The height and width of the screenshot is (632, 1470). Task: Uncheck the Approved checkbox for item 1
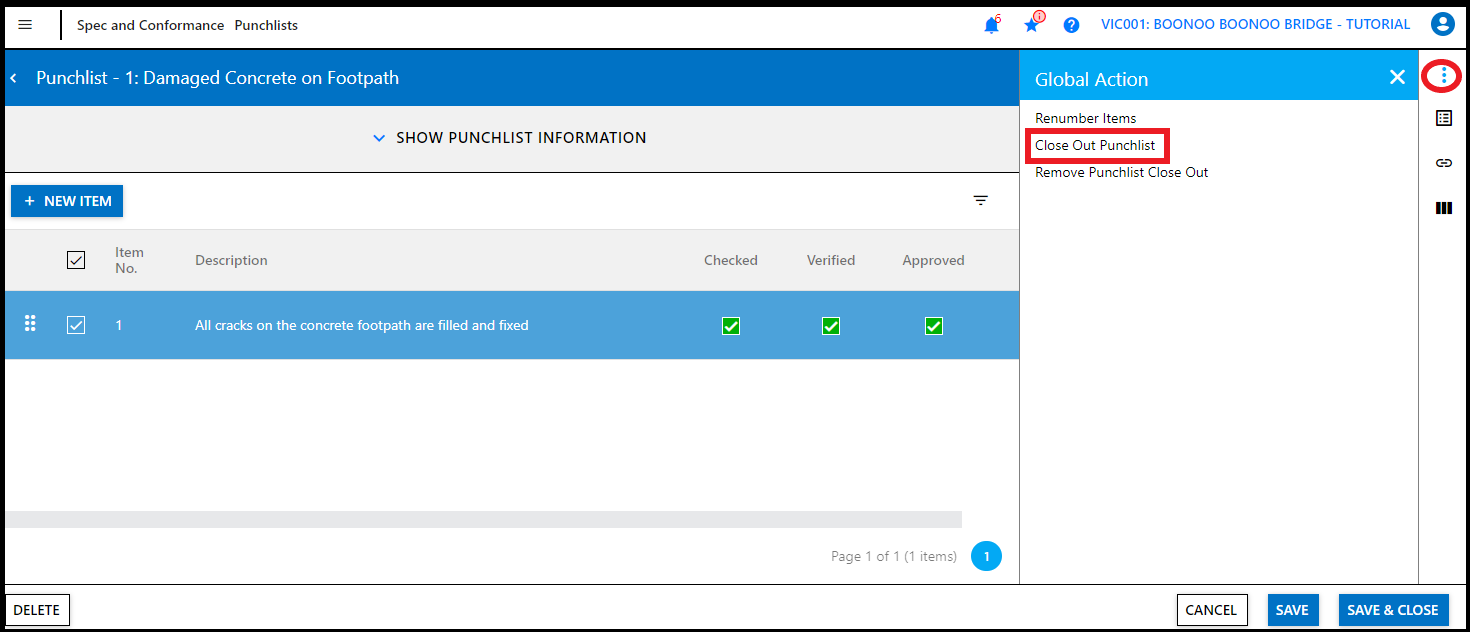tap(933, 326)
